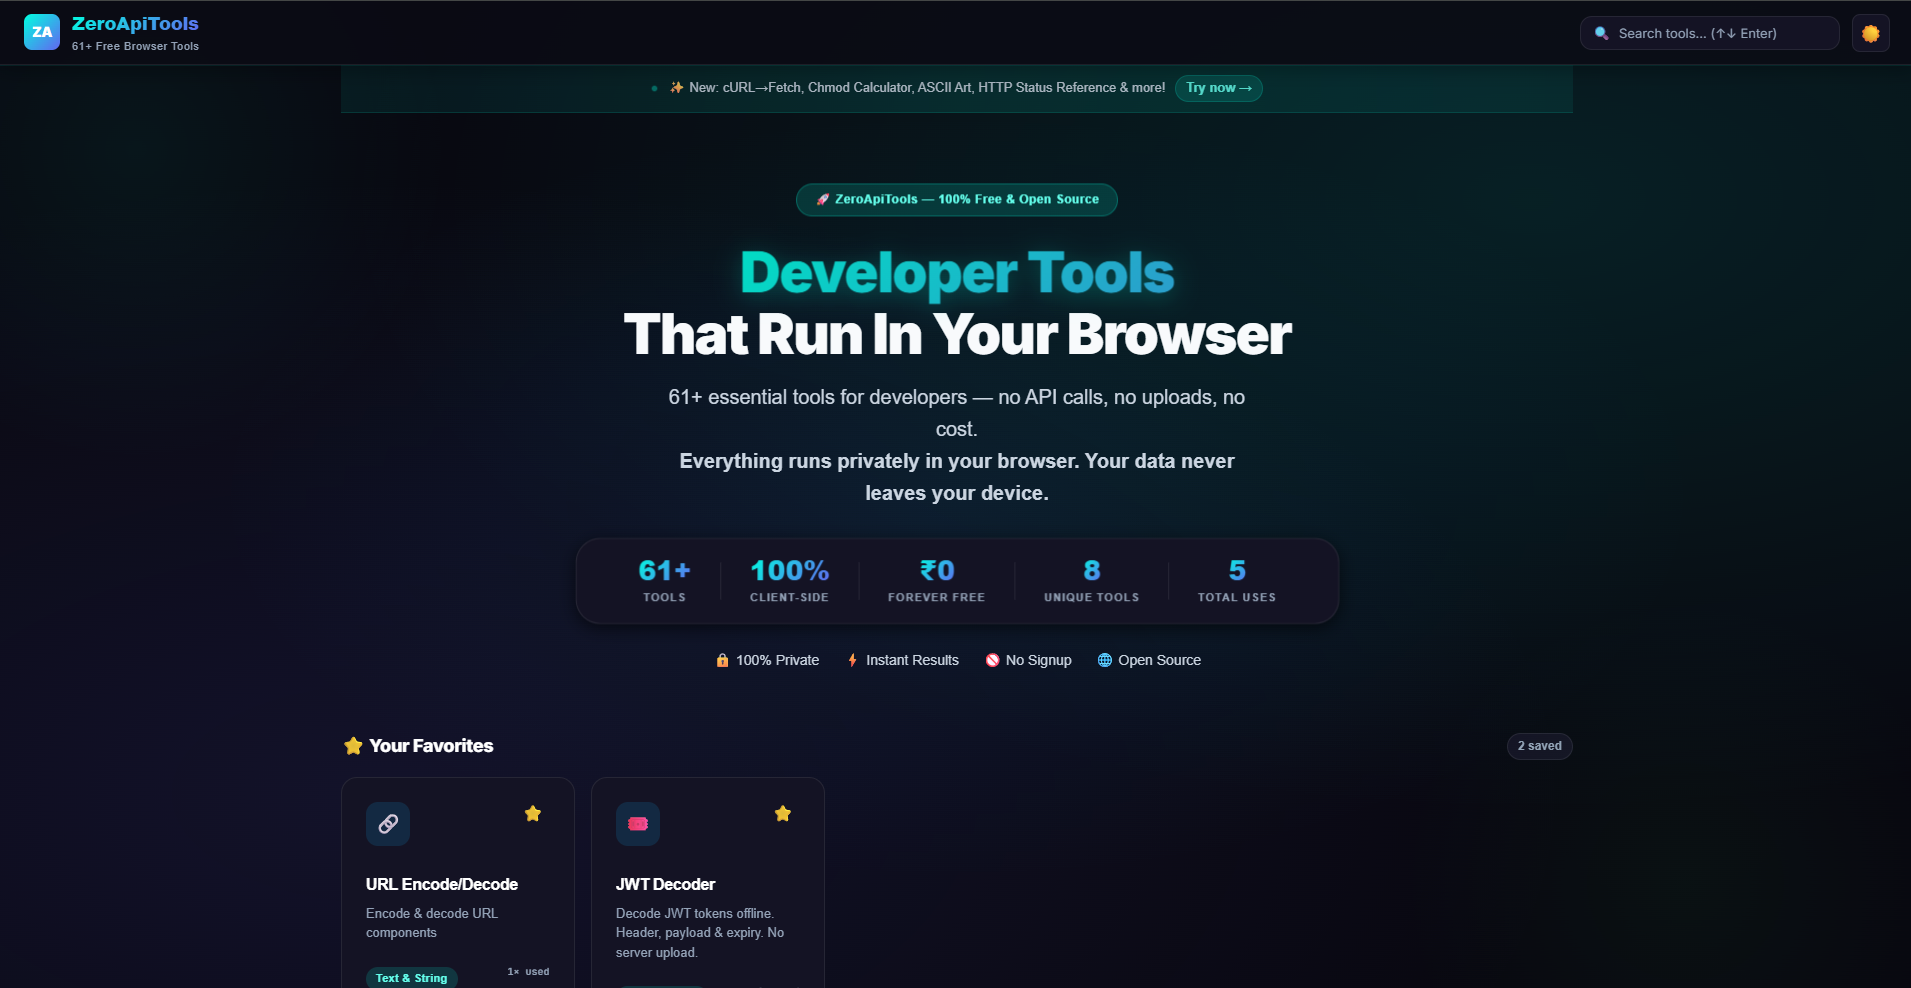The height and width of the screenshot is (988, 1911).
Task: Click the 100% Private label
Action: click(777, 660)
